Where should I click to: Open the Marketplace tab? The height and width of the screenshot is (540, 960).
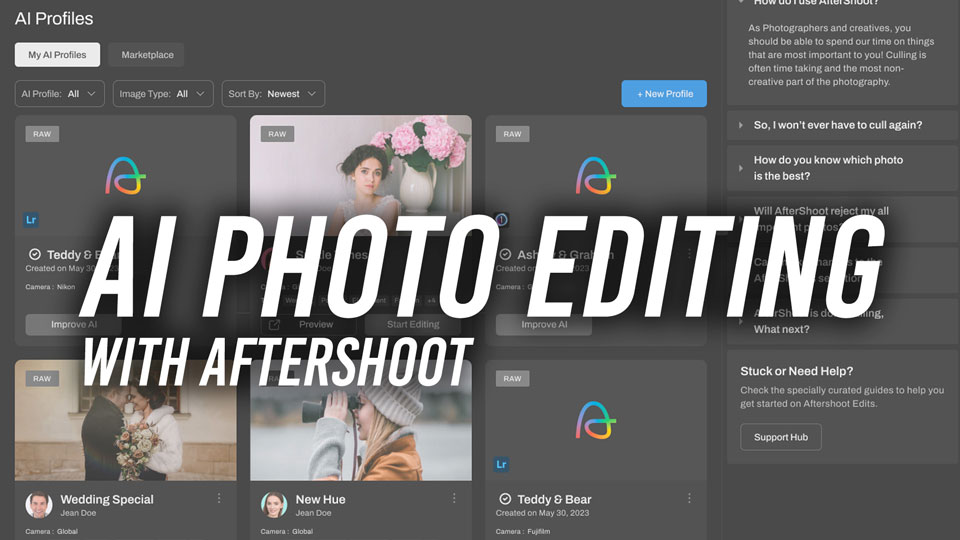(147, 54)
